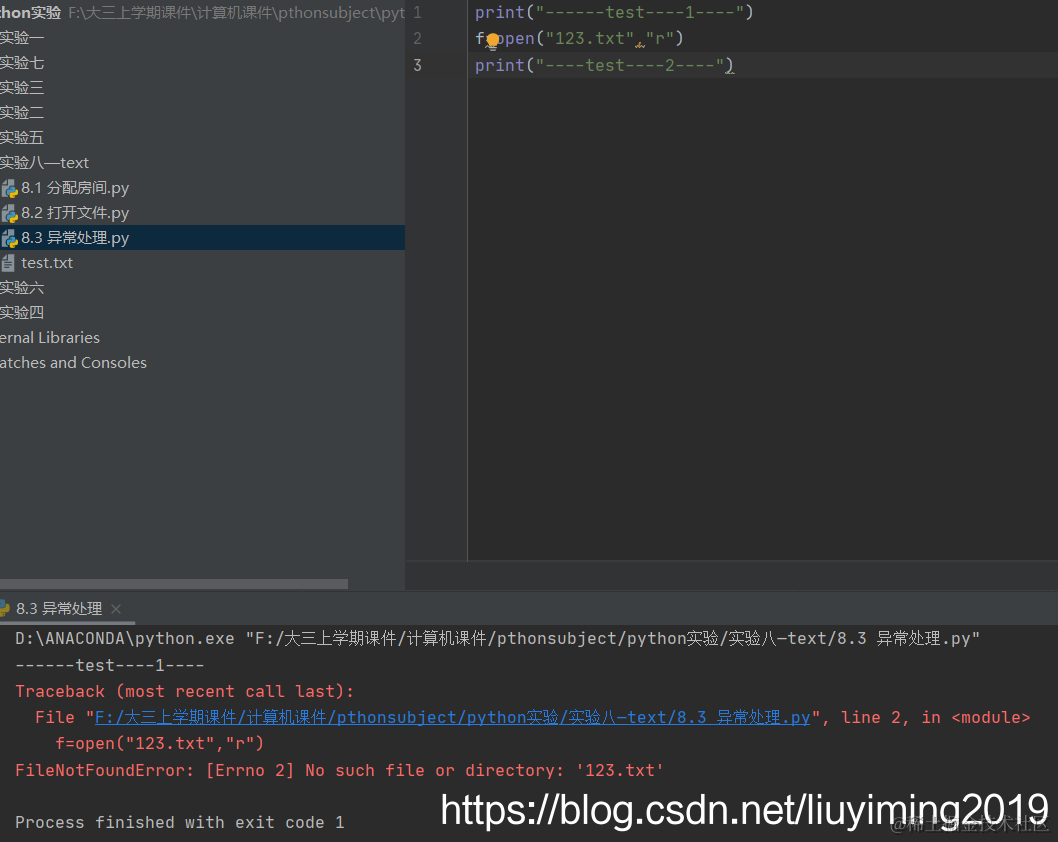Click the '------test----1----' console output line

pyautogui.click(x=109, y=665)
